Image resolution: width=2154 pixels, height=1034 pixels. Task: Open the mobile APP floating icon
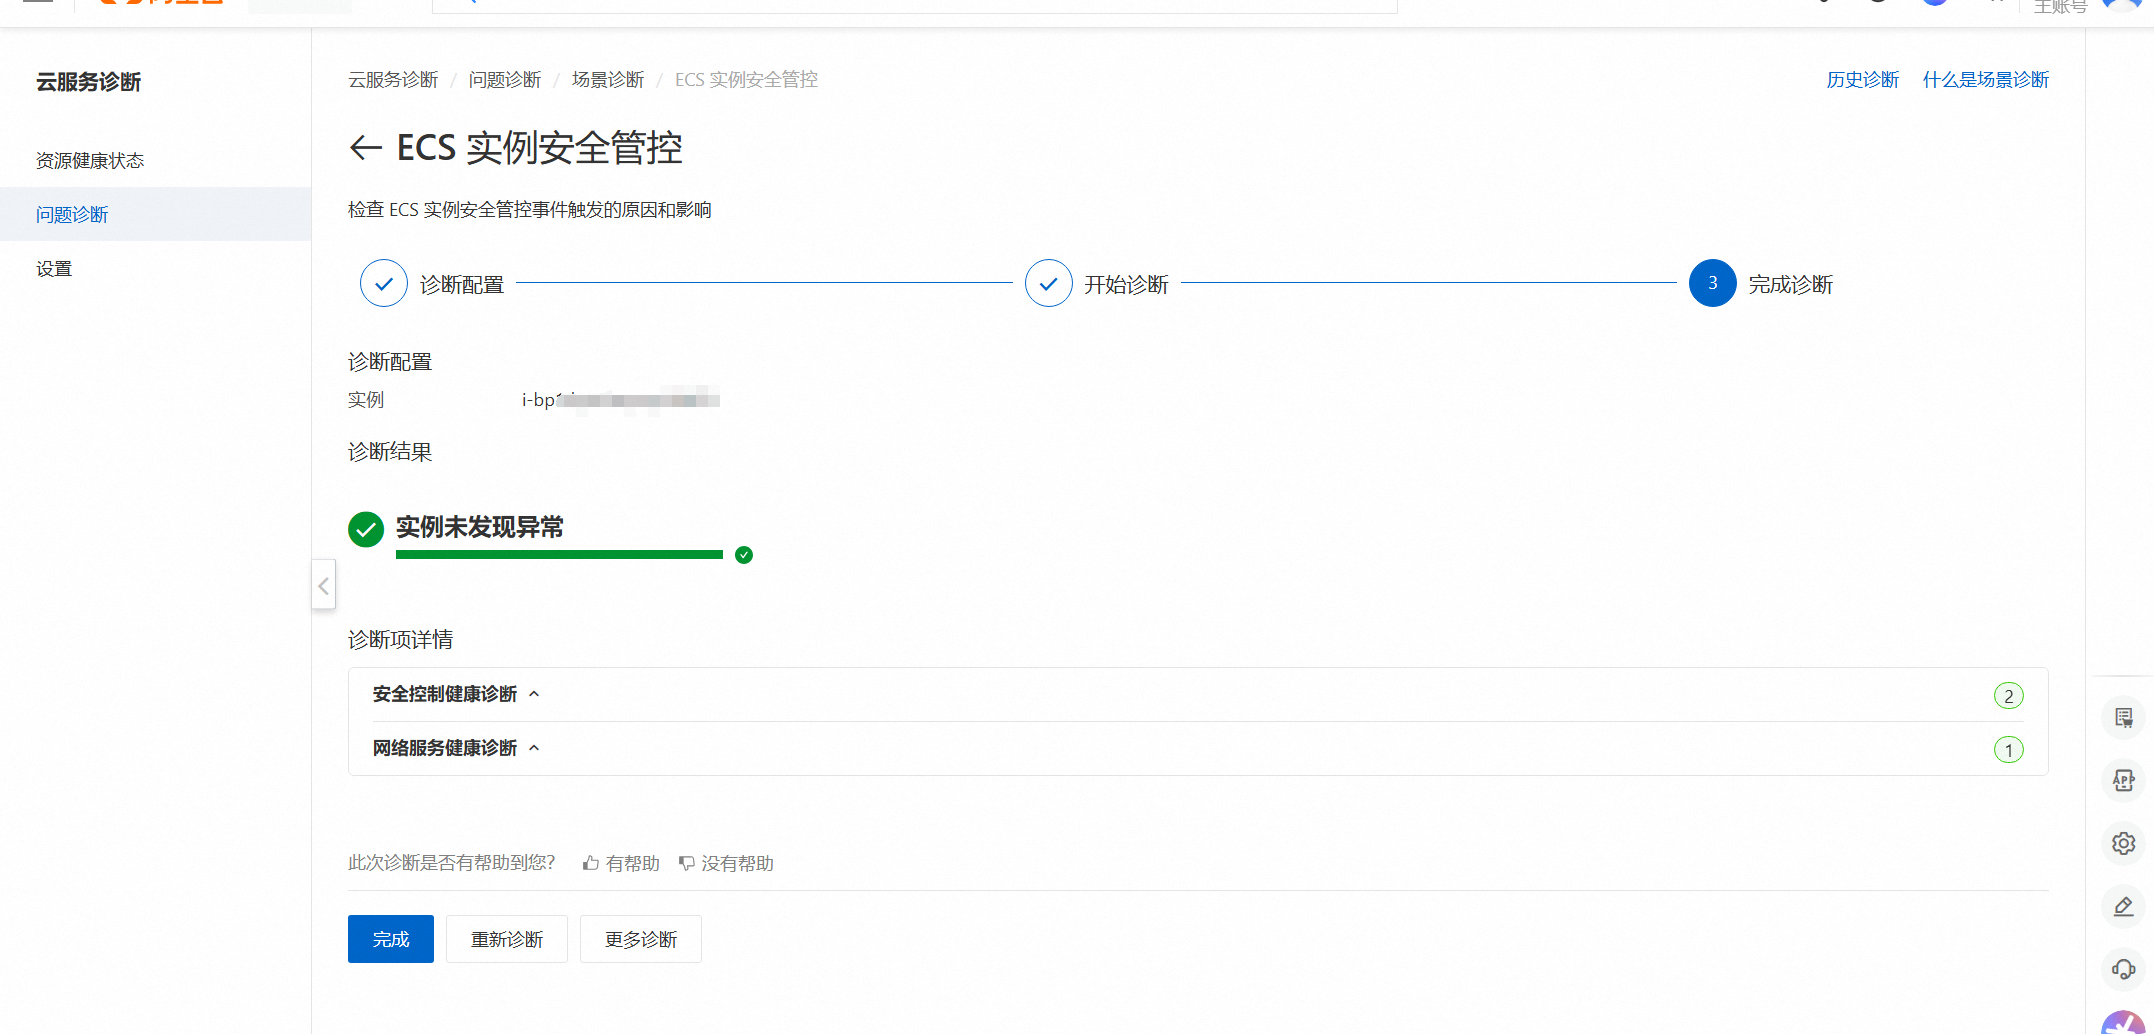pos(2124,780)
